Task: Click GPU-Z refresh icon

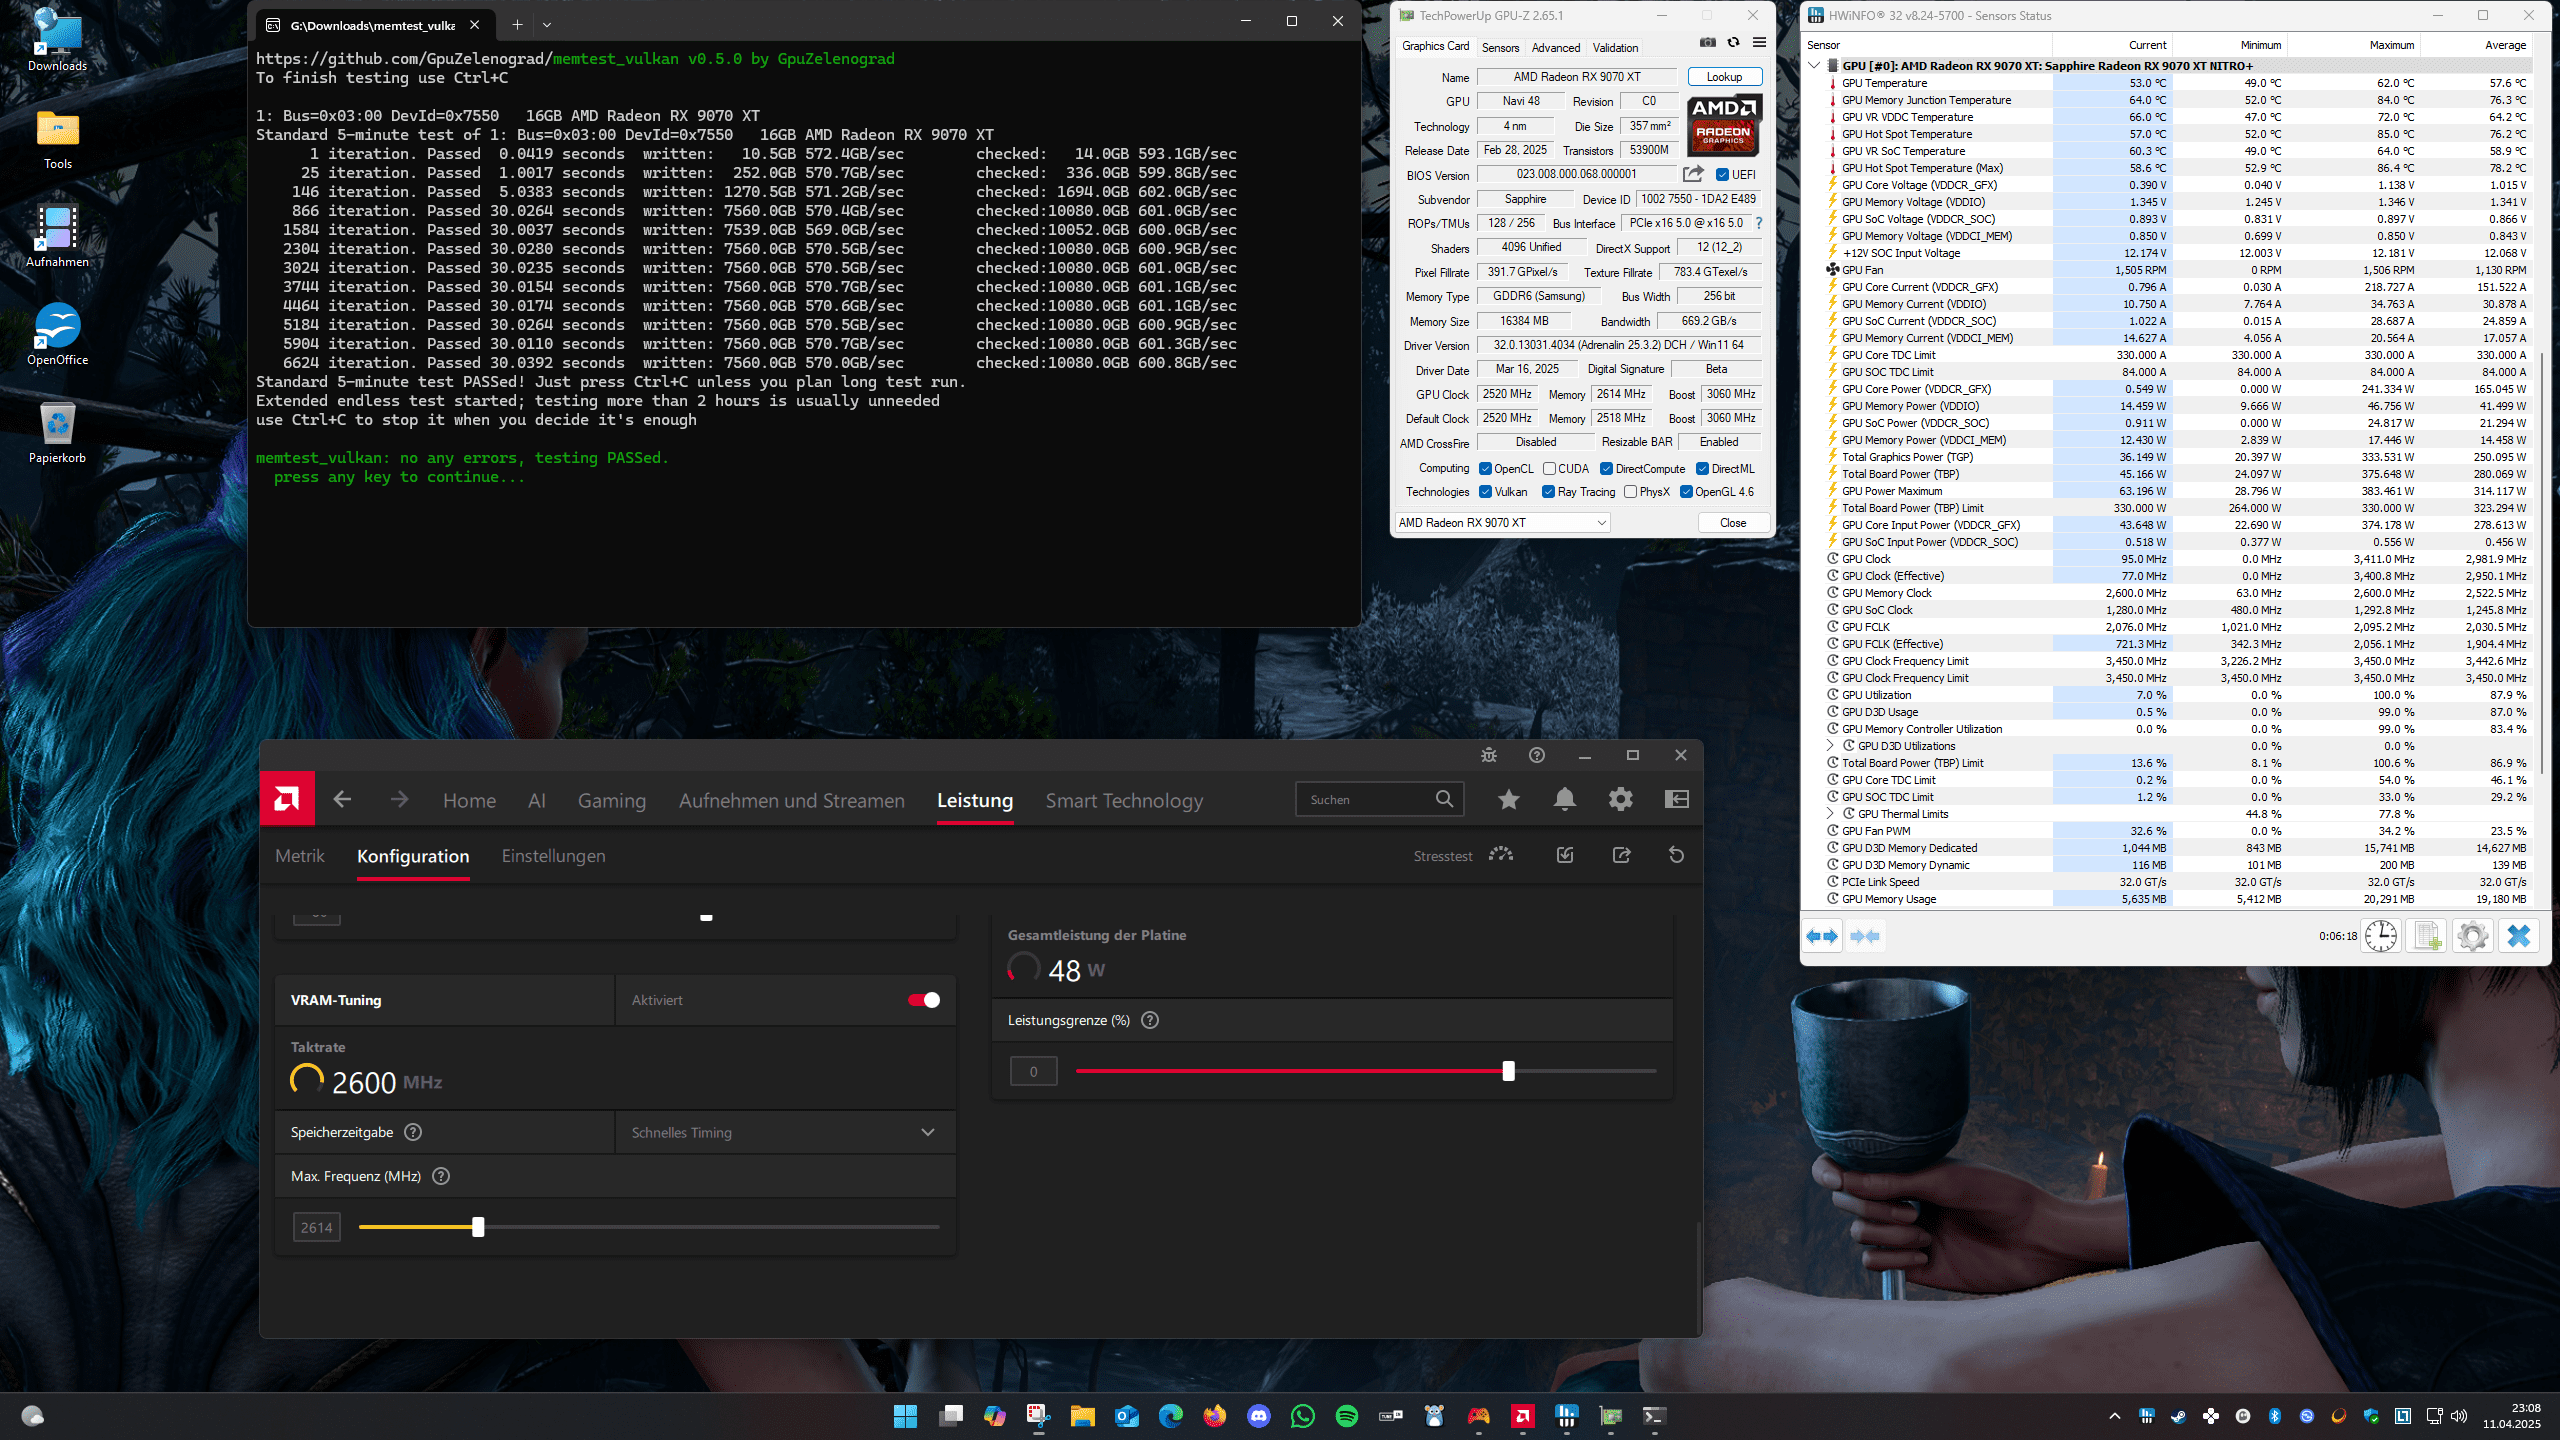Action: pos(1733,42)
